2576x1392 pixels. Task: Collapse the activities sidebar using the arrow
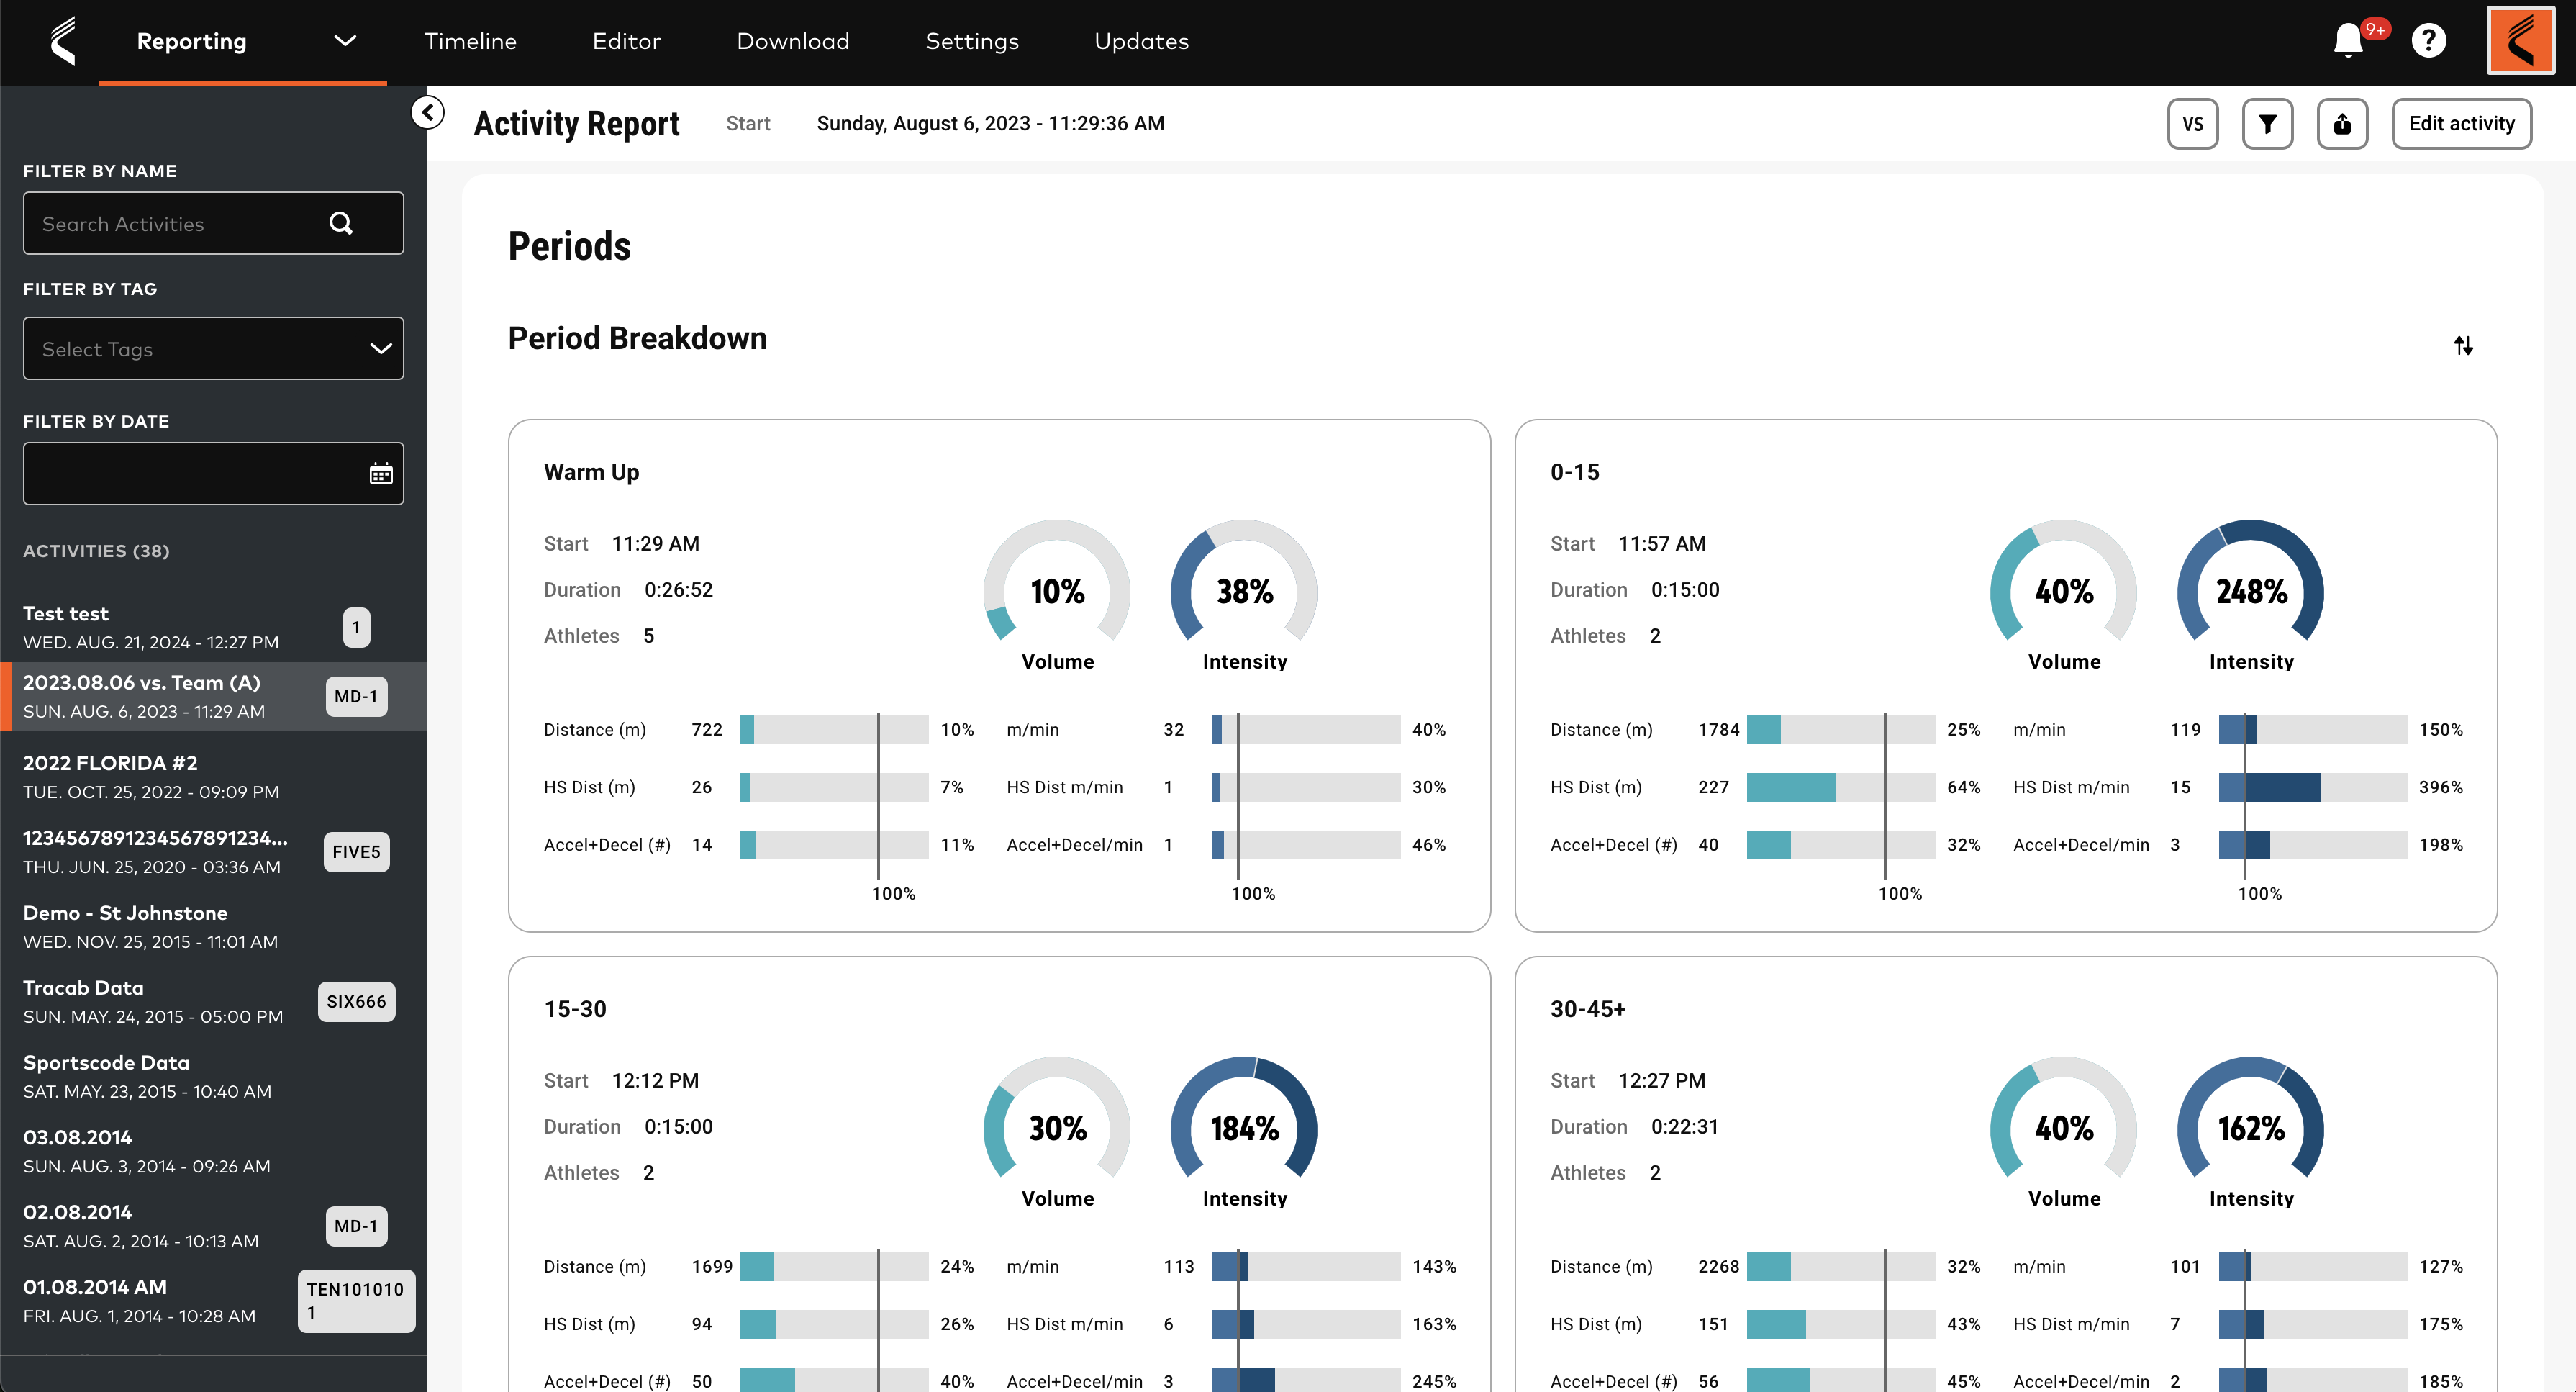pyautogui.click(x=428, y=112)
